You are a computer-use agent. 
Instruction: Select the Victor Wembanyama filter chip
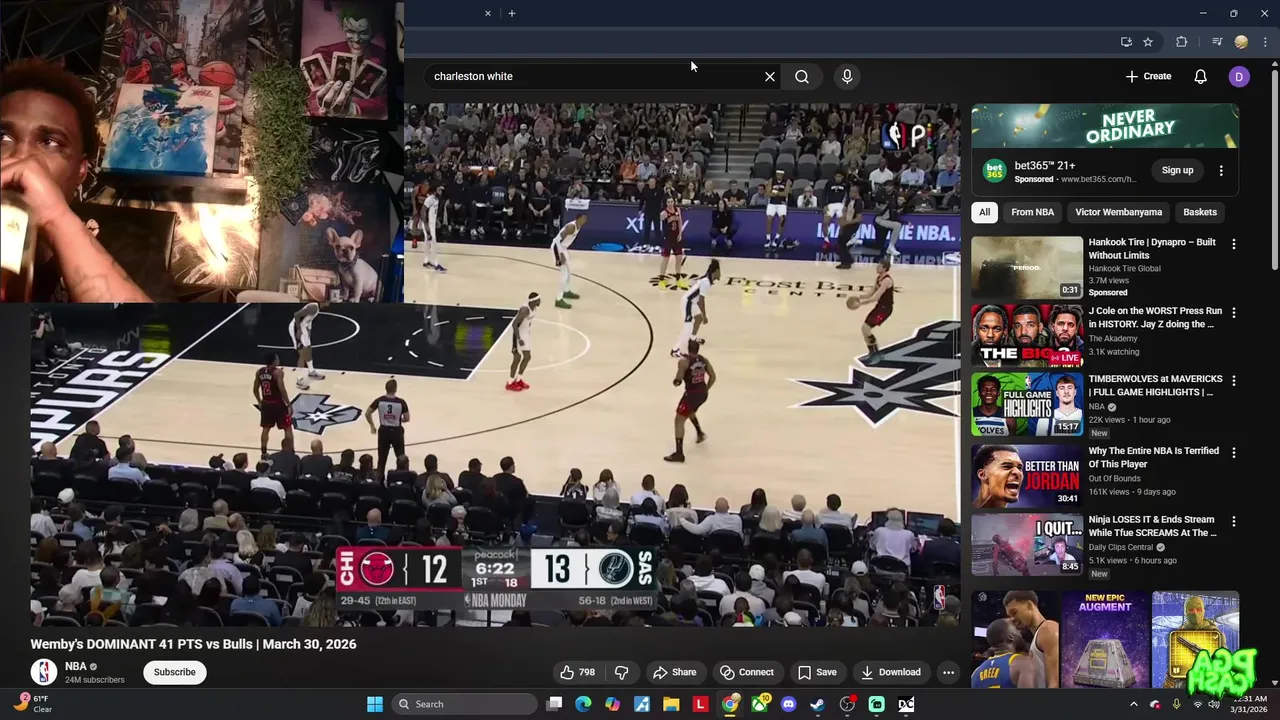tap(1118, 212)
